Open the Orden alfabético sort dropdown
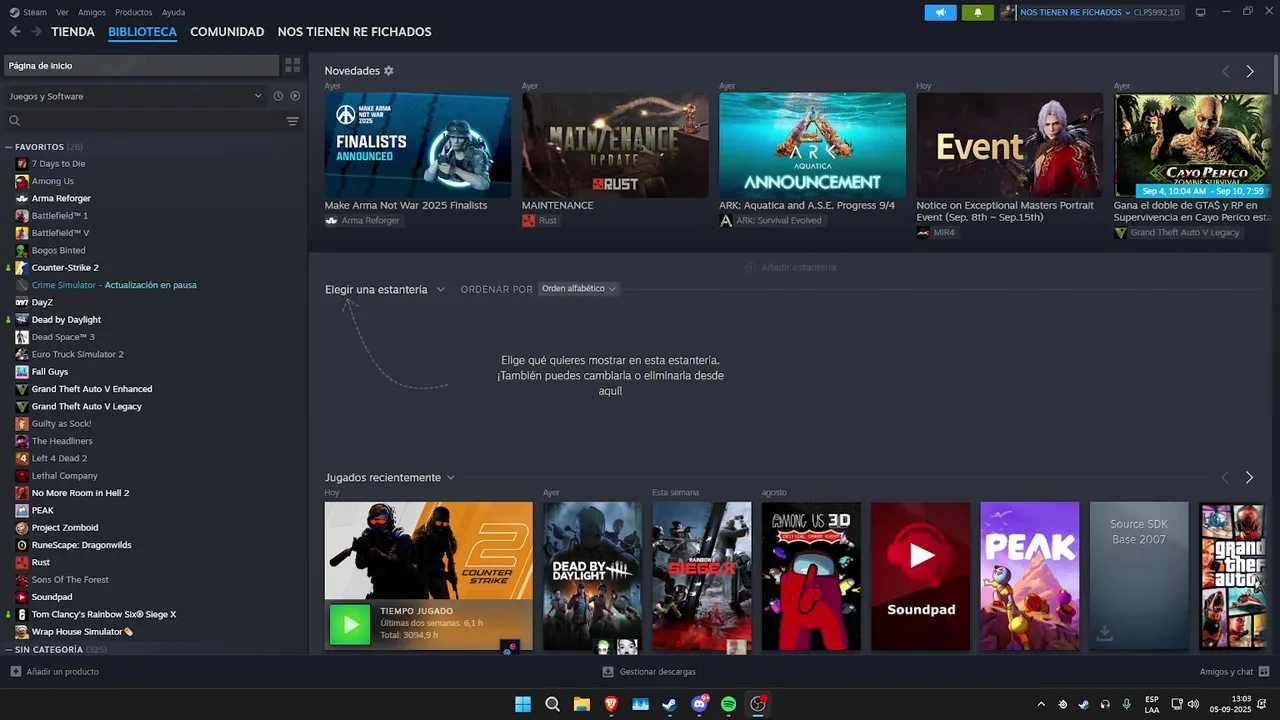The image size is (1280, 720). [x=579, y=289]
